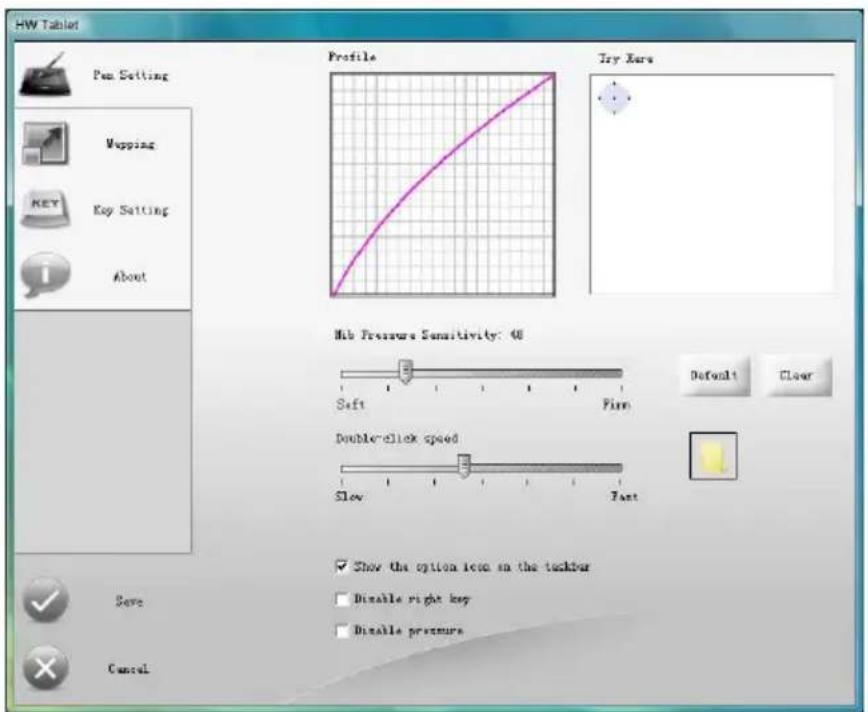Viewport: 868px width, 712px height.
Task: Click the Key Setting keyboard icon
Action: click(x=46, y=209)
